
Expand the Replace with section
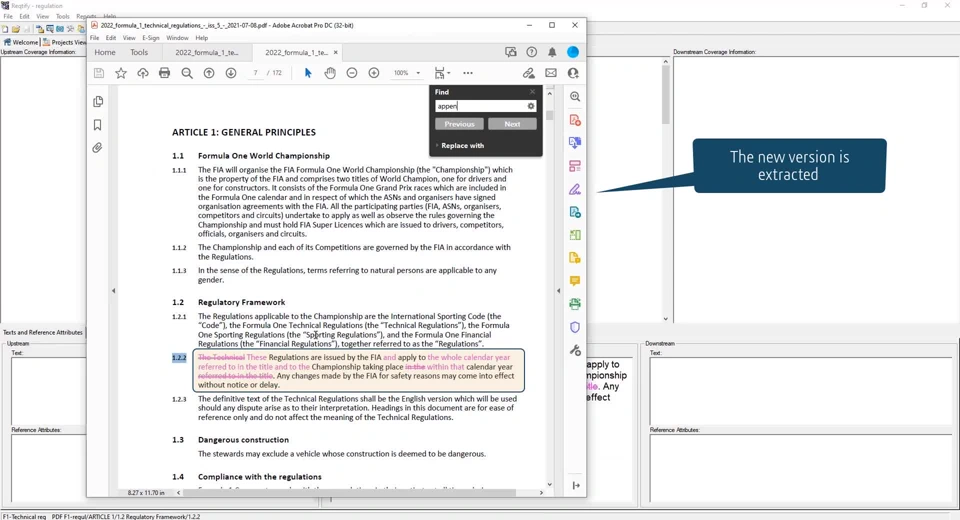(x=460, y=146)
